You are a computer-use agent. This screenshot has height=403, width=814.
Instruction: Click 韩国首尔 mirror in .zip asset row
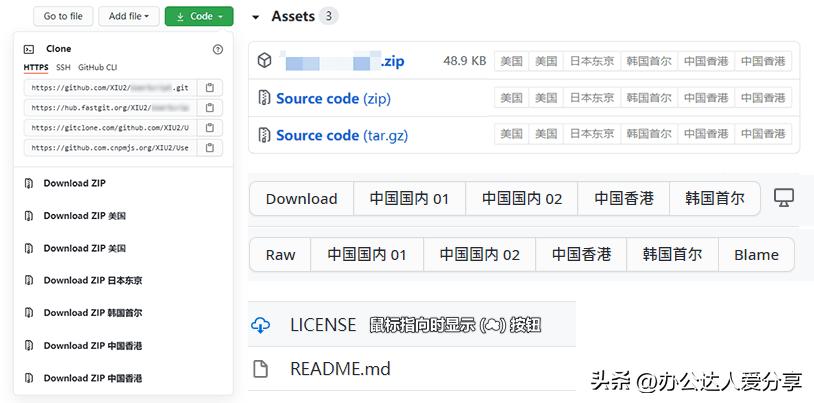click(649, 61)
